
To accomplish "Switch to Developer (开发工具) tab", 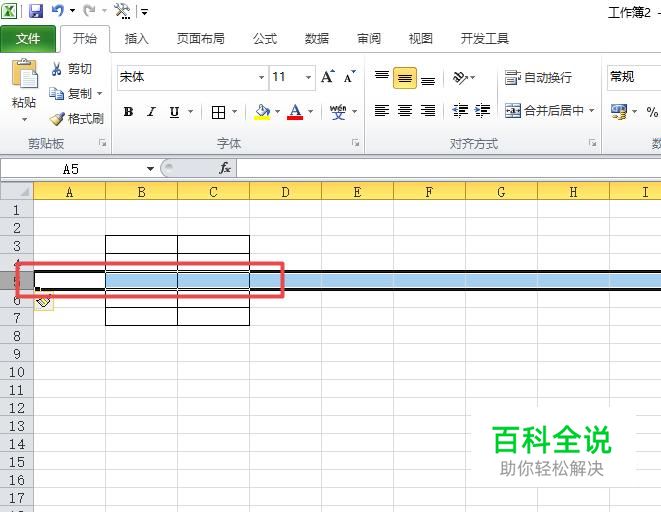I will (x=485, y=39).
